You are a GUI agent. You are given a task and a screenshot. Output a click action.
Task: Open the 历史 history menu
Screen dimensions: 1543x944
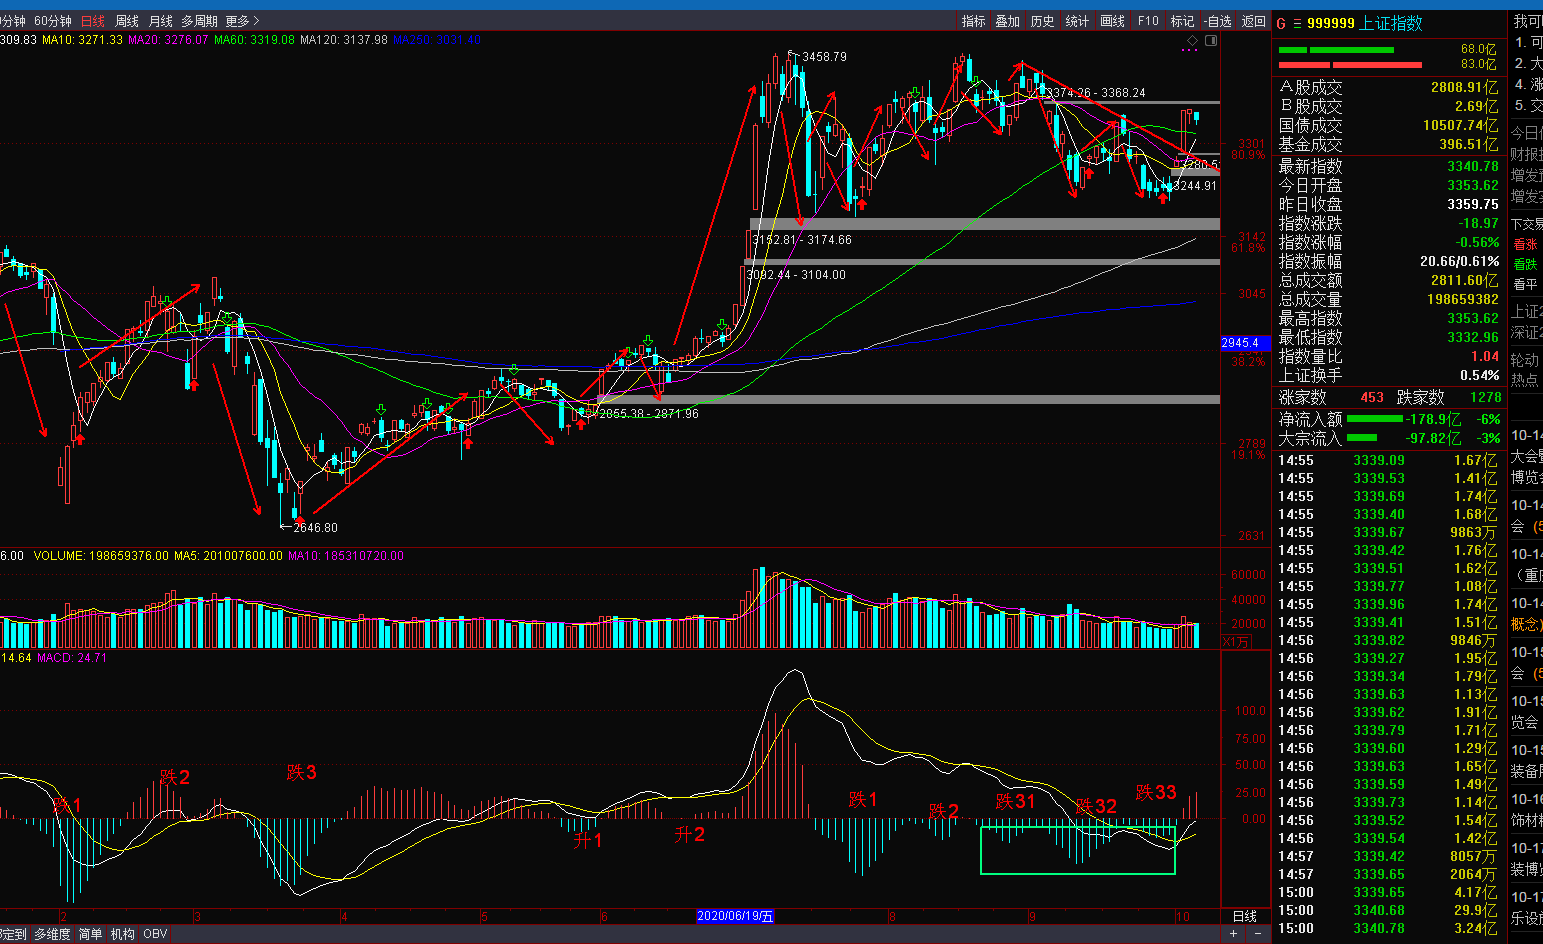point(1042,21)
